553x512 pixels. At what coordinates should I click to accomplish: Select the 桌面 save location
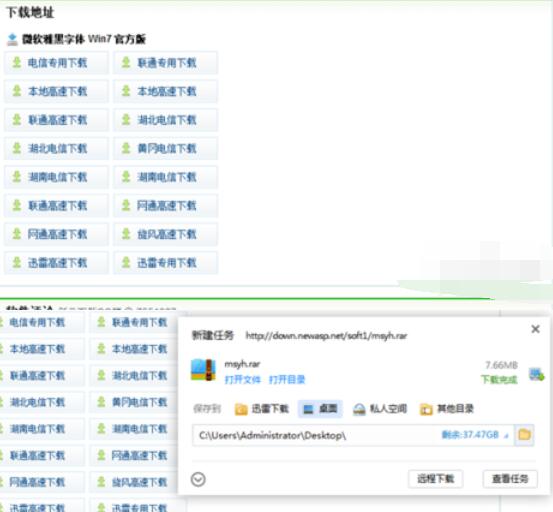(x=320, y=409)
